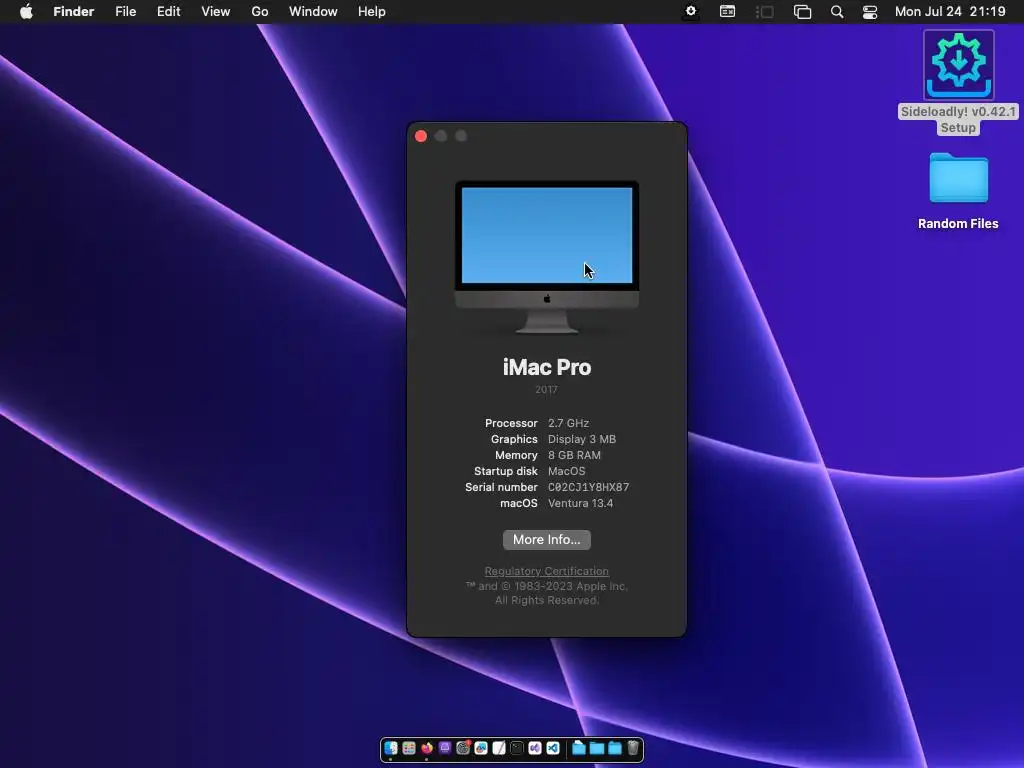The image size is (1024, 768).
Task: Click the 2017 model year text
Action: [x=547, y=389]
